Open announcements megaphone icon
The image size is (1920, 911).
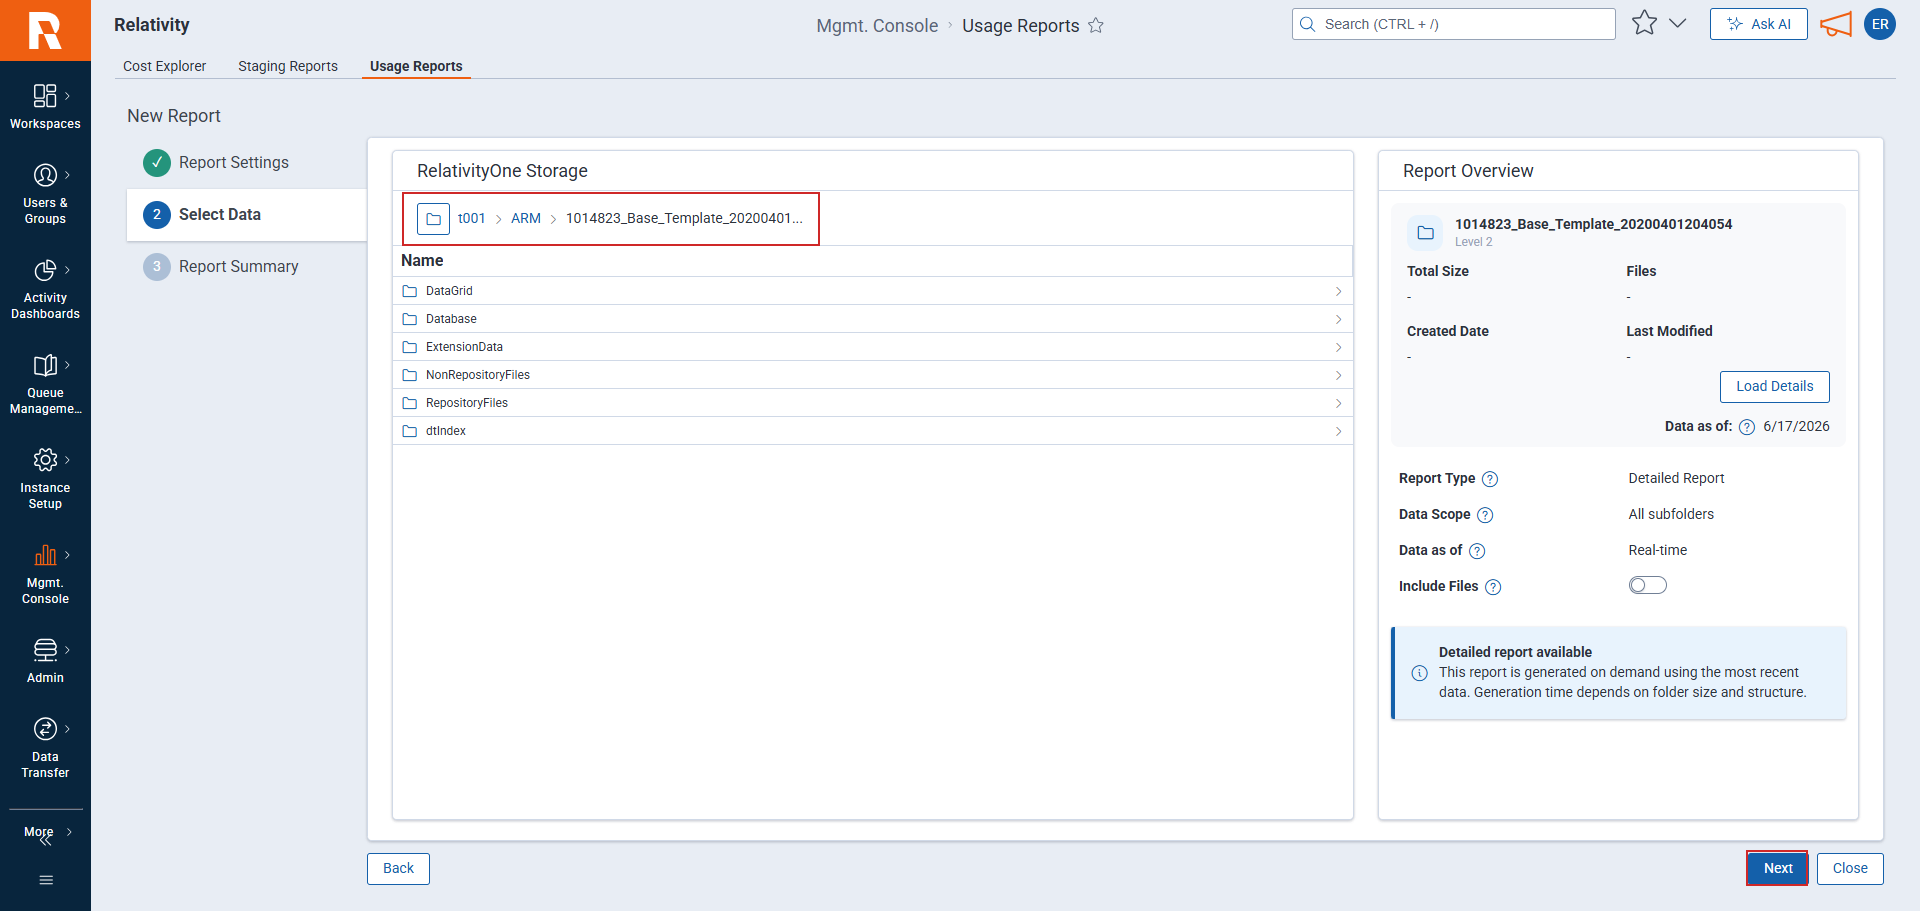click(x=1836, y=24)
